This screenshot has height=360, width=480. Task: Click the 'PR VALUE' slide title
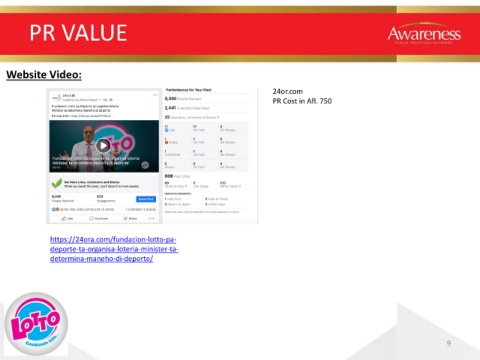tap(78, 33)
